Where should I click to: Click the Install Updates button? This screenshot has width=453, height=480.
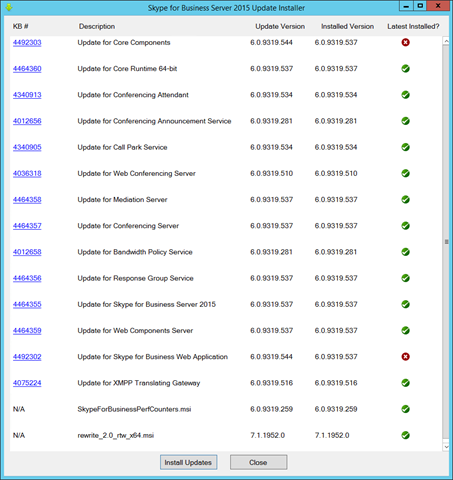click(x=188, y=462)
